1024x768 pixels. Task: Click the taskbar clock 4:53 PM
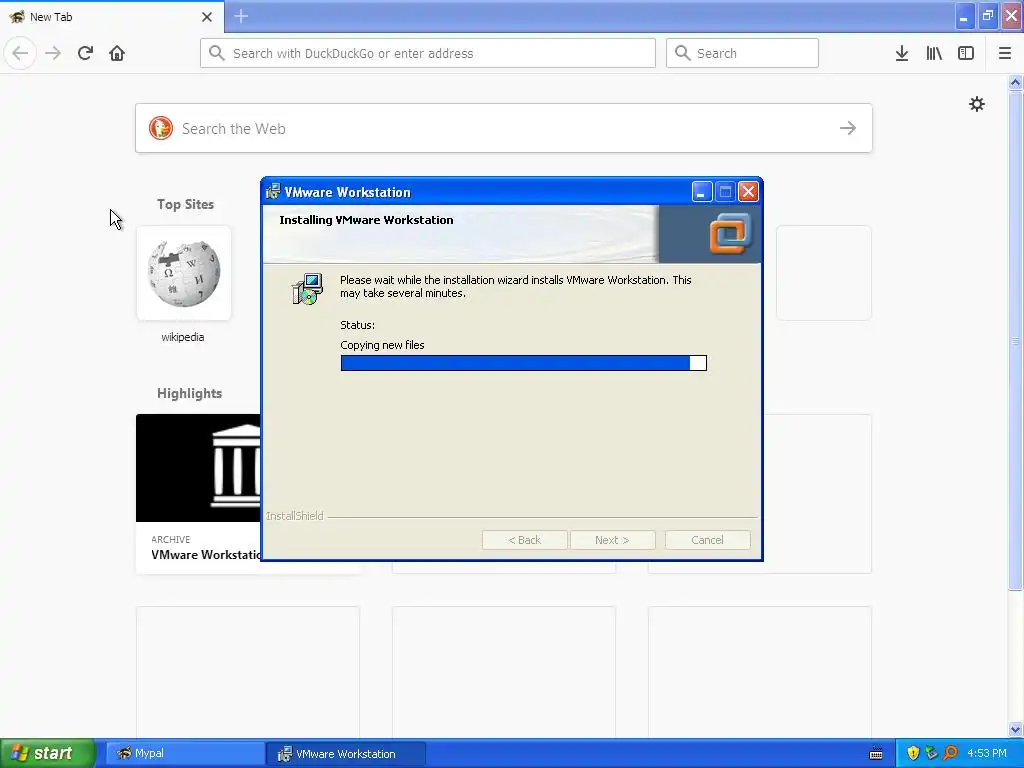pos(987,753)
